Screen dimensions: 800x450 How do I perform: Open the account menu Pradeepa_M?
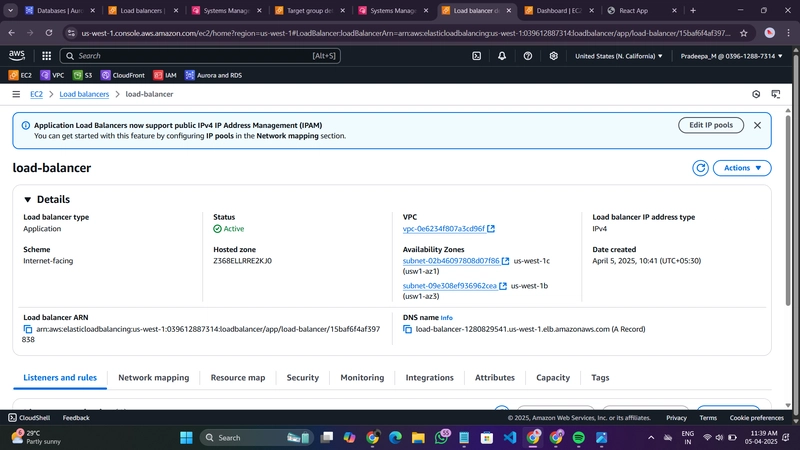731,56
